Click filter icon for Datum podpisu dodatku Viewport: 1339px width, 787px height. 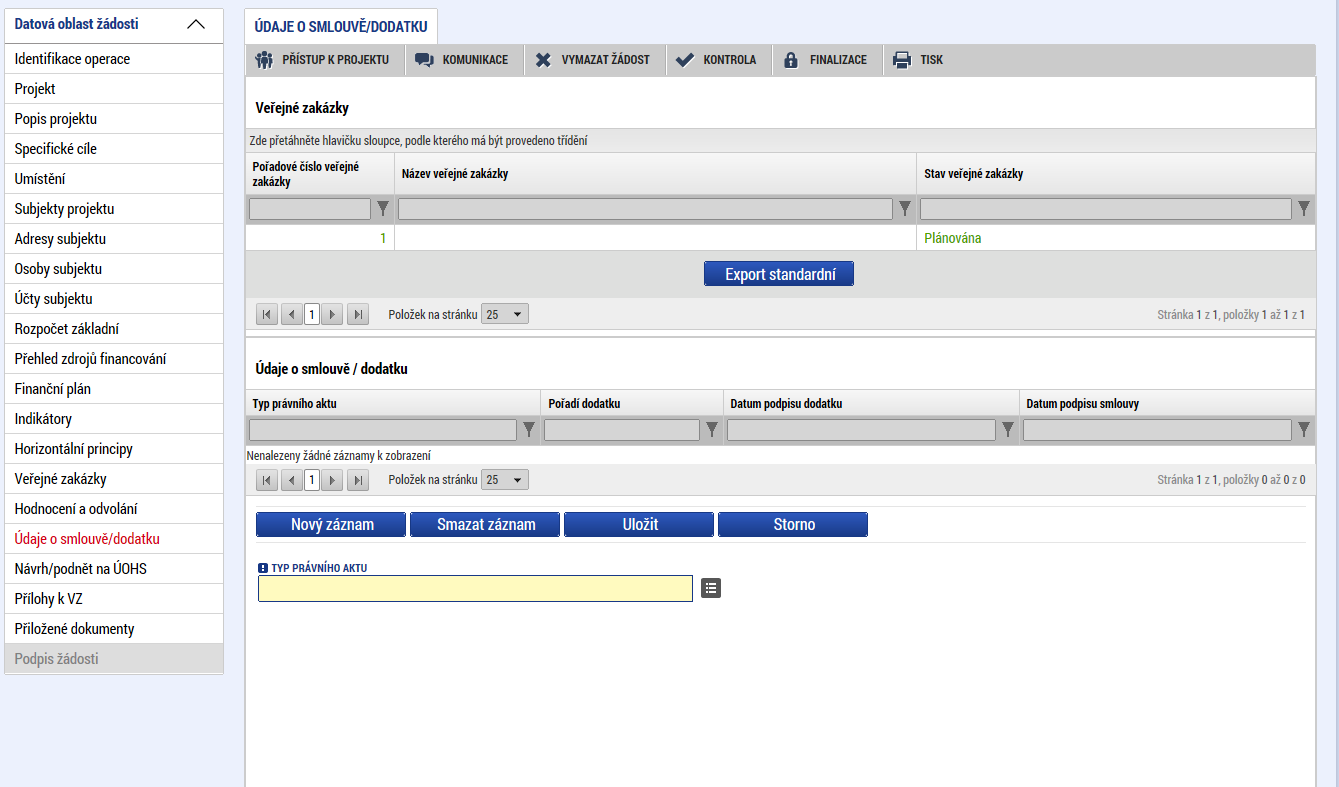click(x=1008, y=430)
